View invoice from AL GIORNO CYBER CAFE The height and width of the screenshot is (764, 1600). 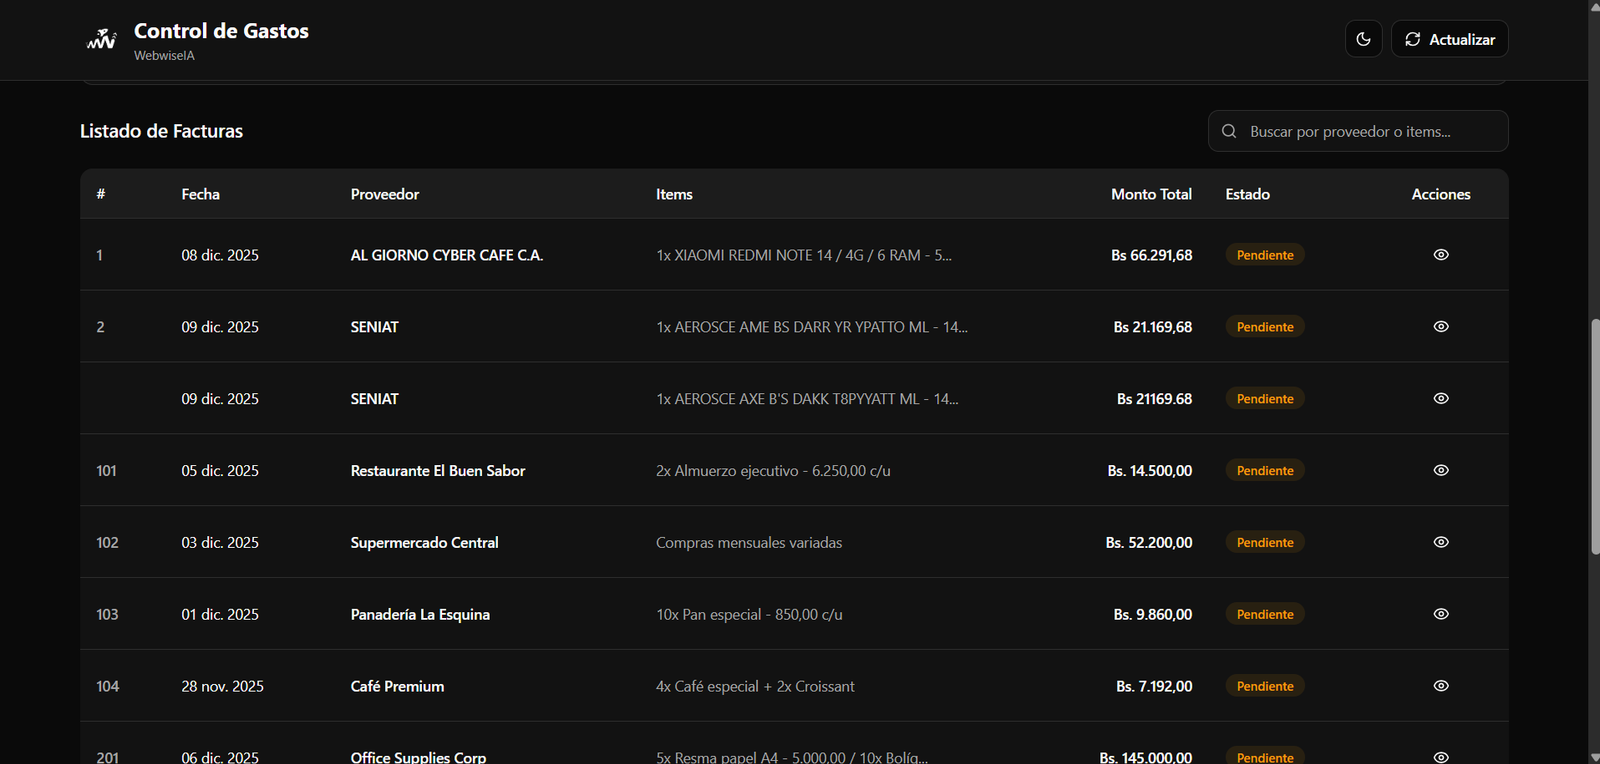pos(1441,255)
